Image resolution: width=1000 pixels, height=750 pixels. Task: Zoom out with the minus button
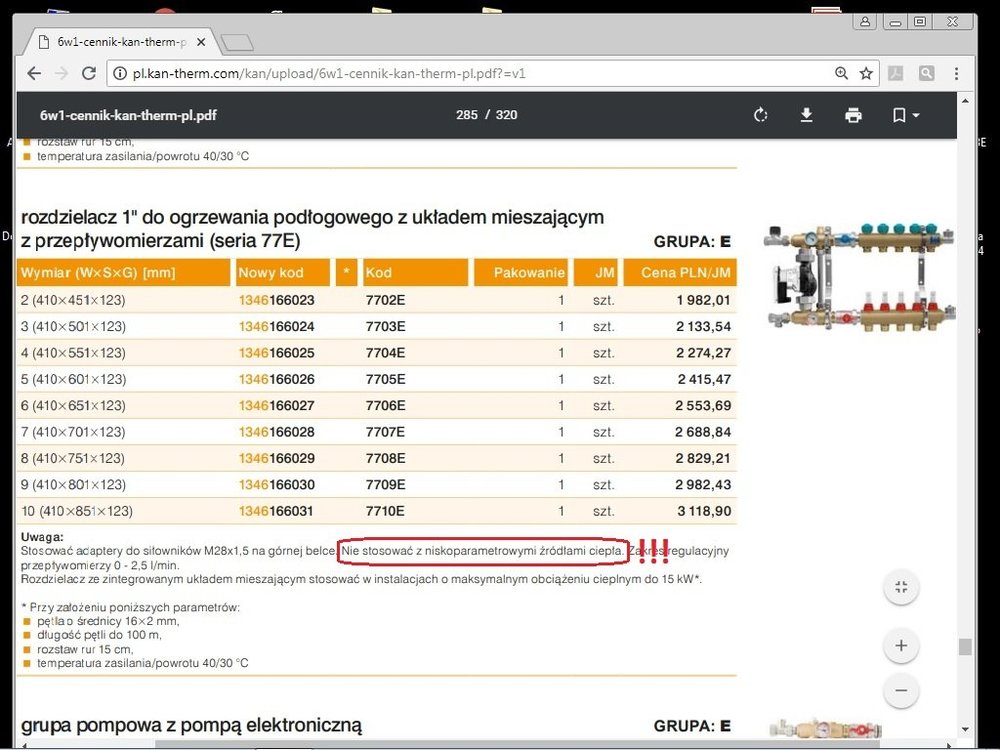[901, 691]
